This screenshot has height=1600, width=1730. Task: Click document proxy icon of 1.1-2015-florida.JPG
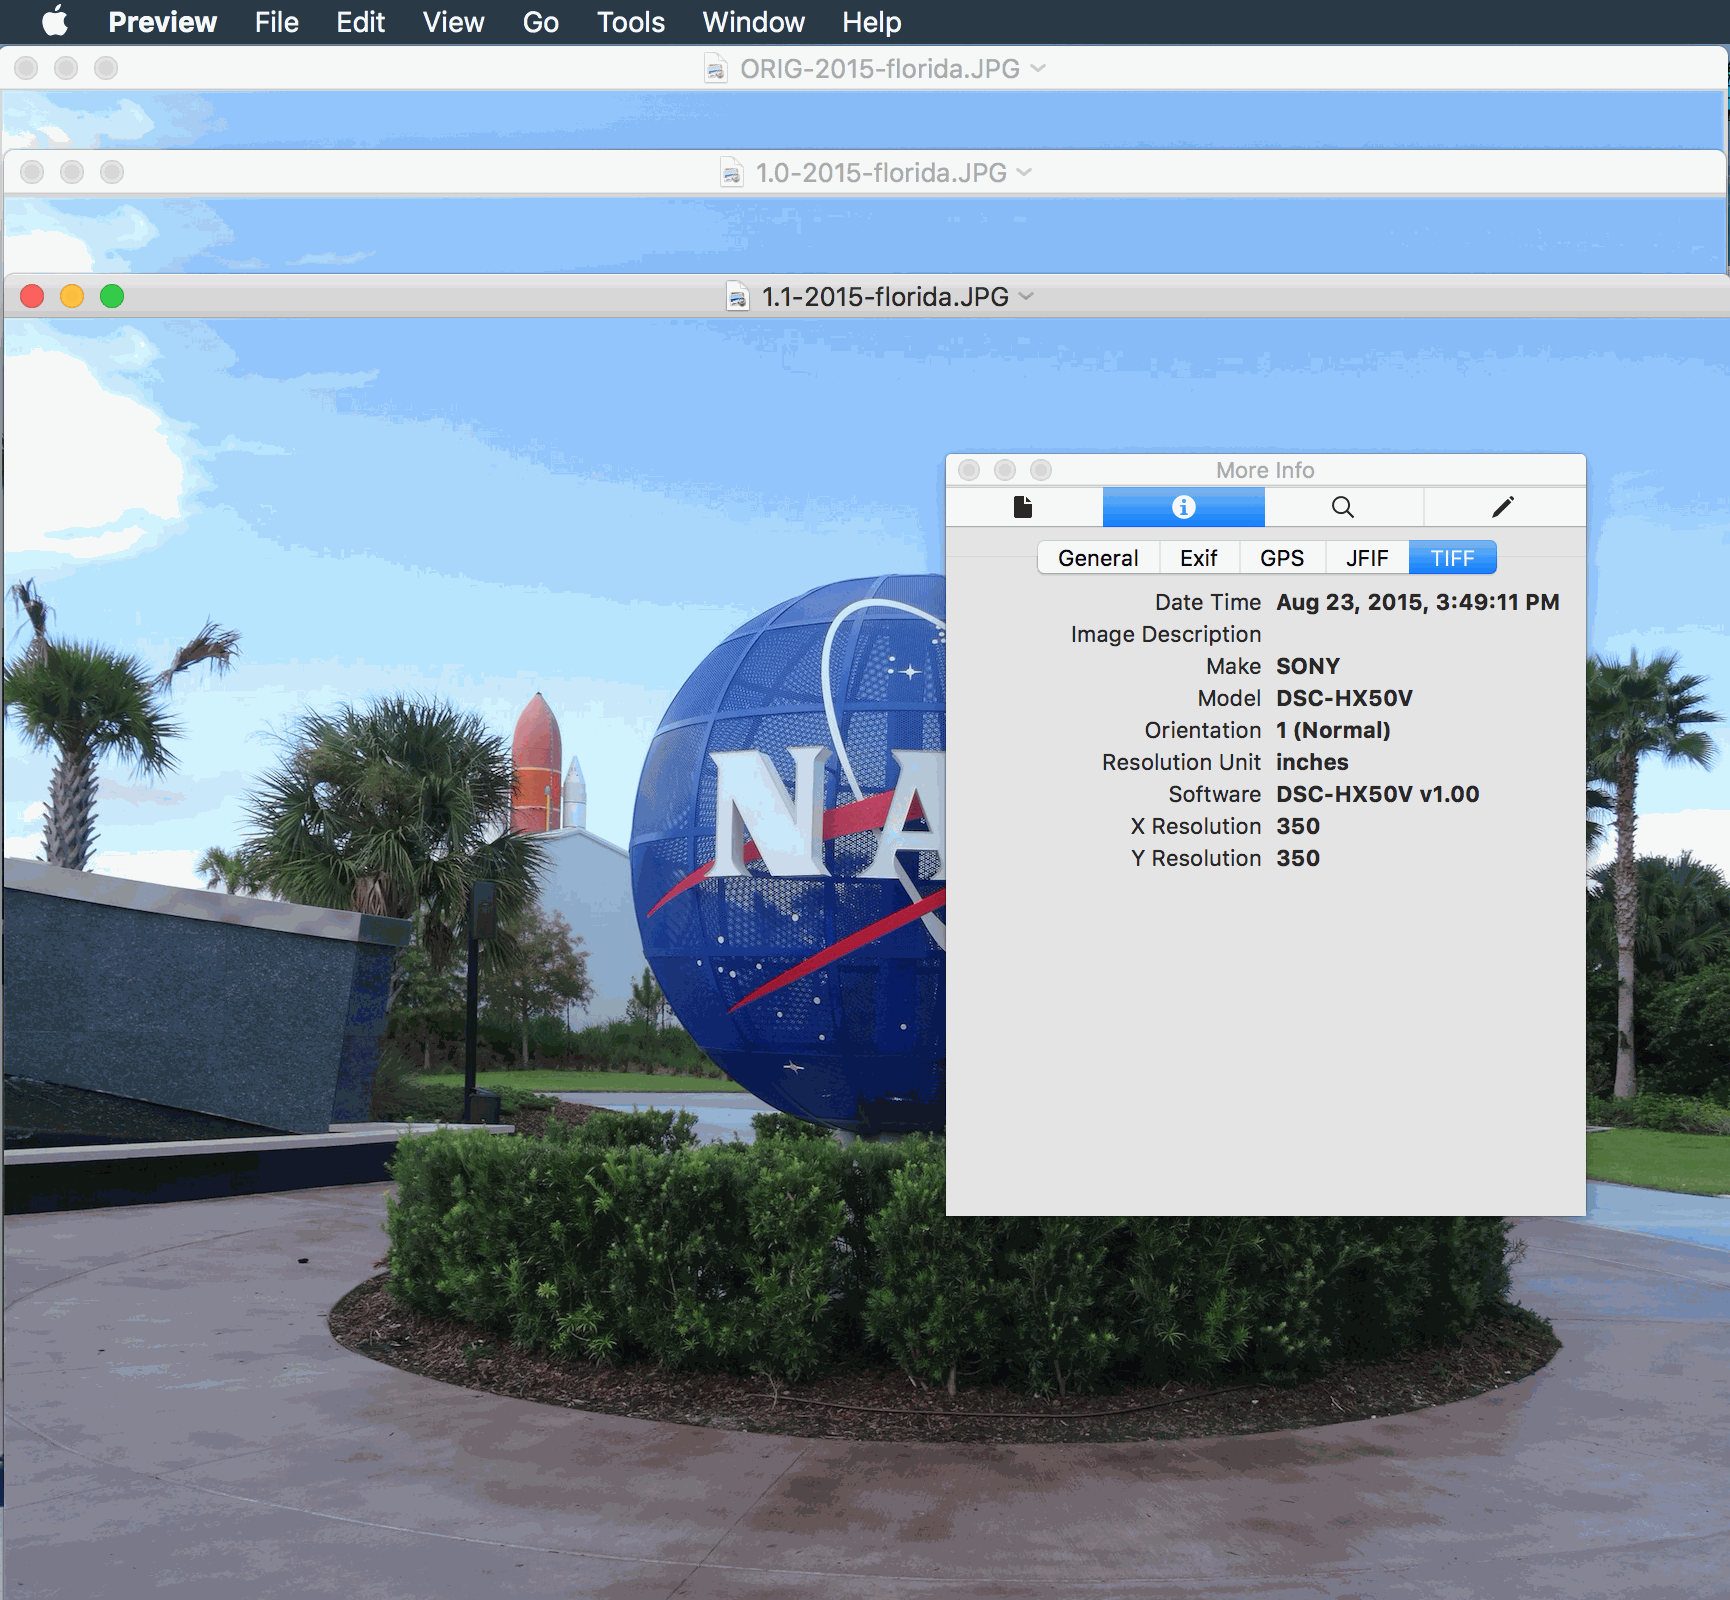[x=738, y=297]
